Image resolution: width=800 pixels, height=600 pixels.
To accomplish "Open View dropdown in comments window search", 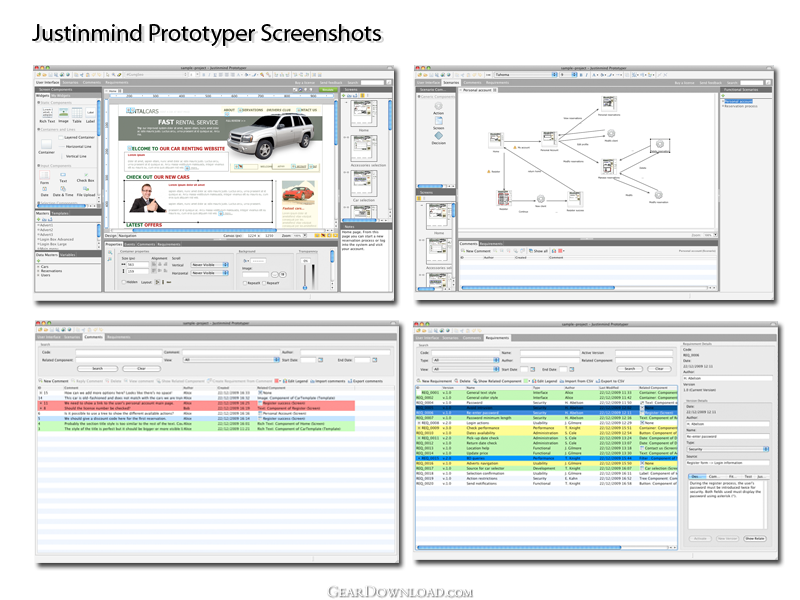I will coord(231,360).
